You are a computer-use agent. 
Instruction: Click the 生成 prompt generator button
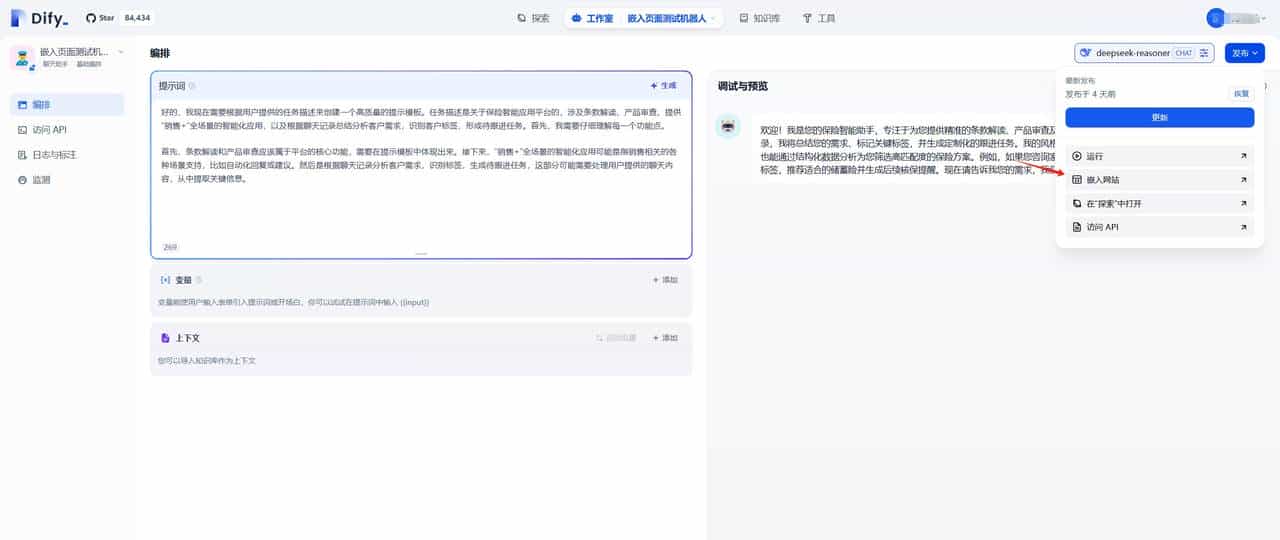tap(663, 86)
